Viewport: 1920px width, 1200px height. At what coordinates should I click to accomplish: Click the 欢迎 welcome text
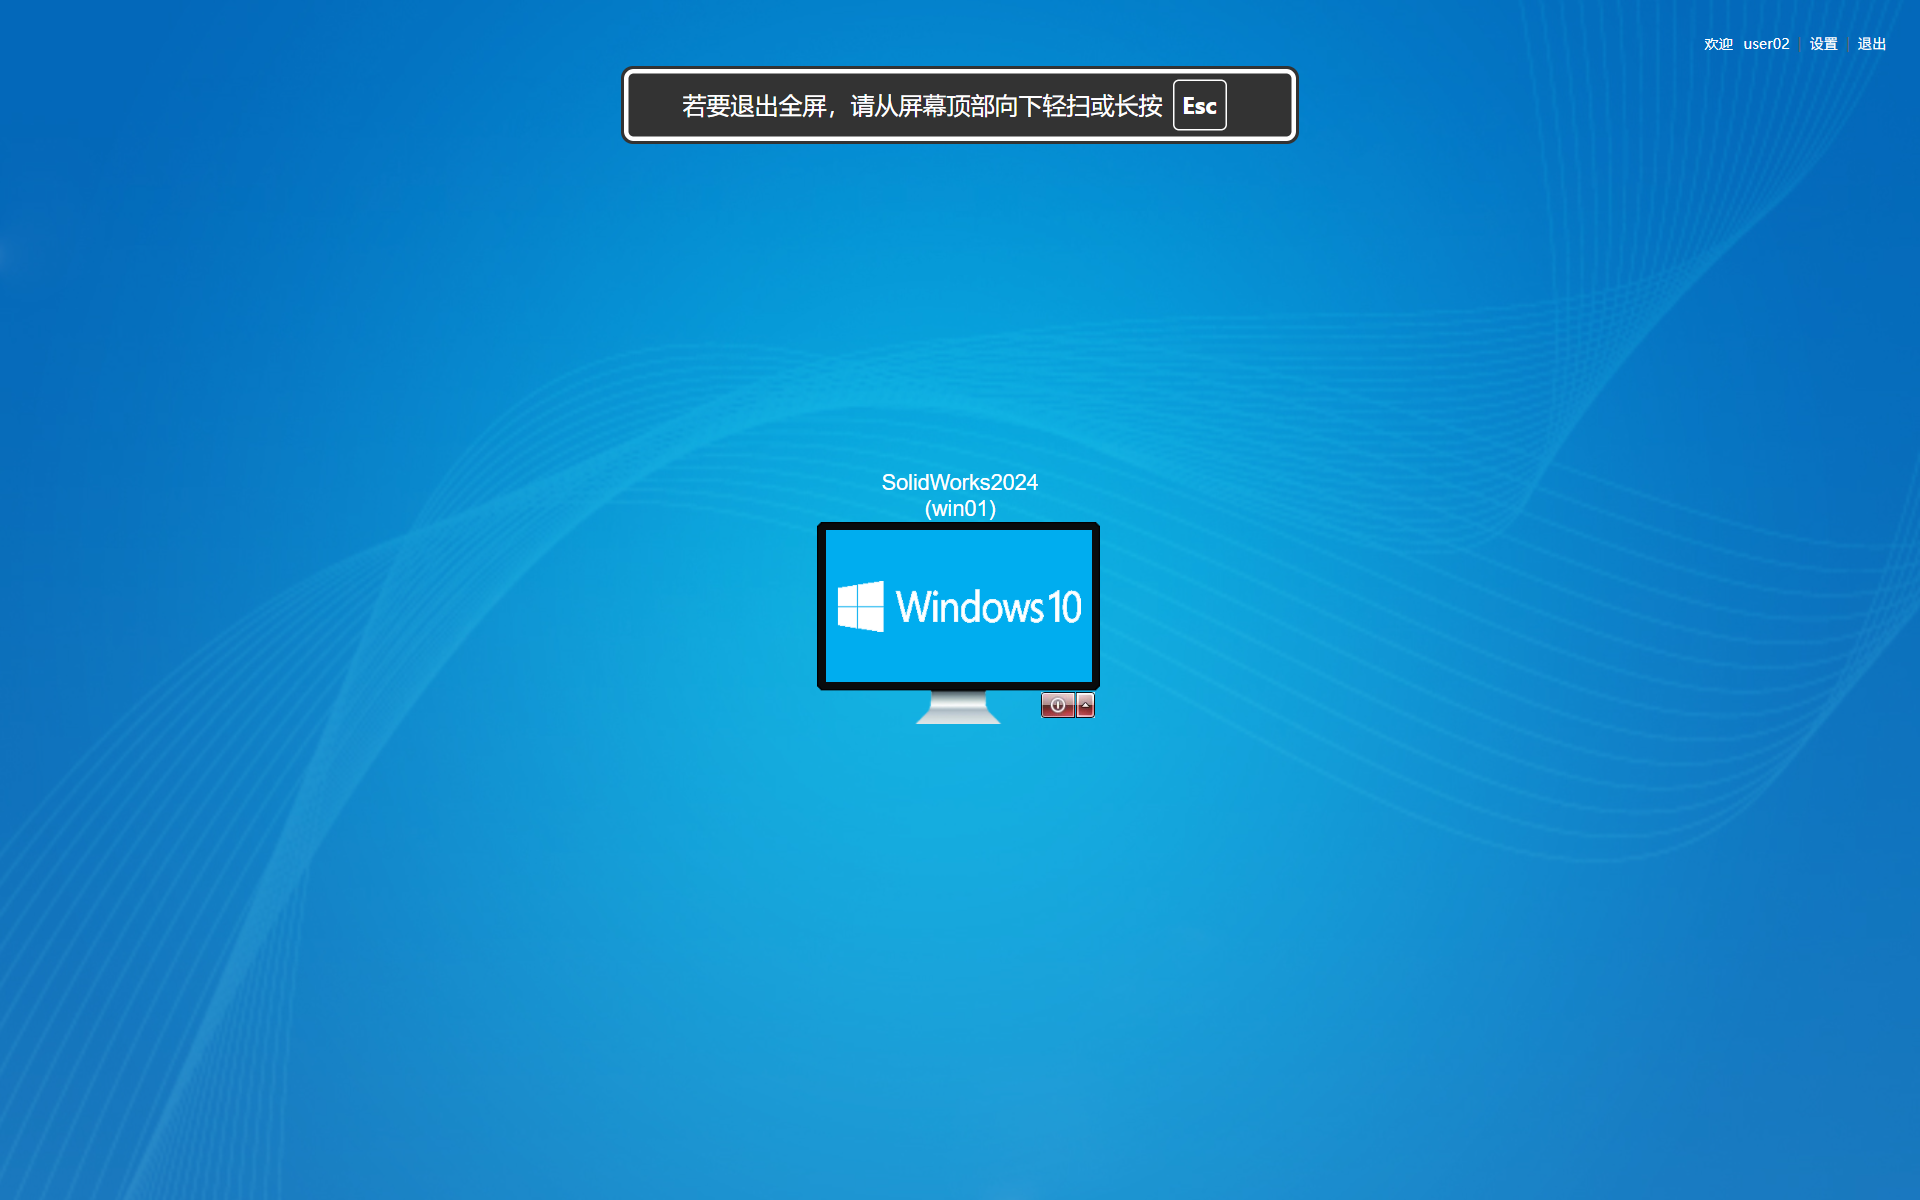tap(1718, 44)
